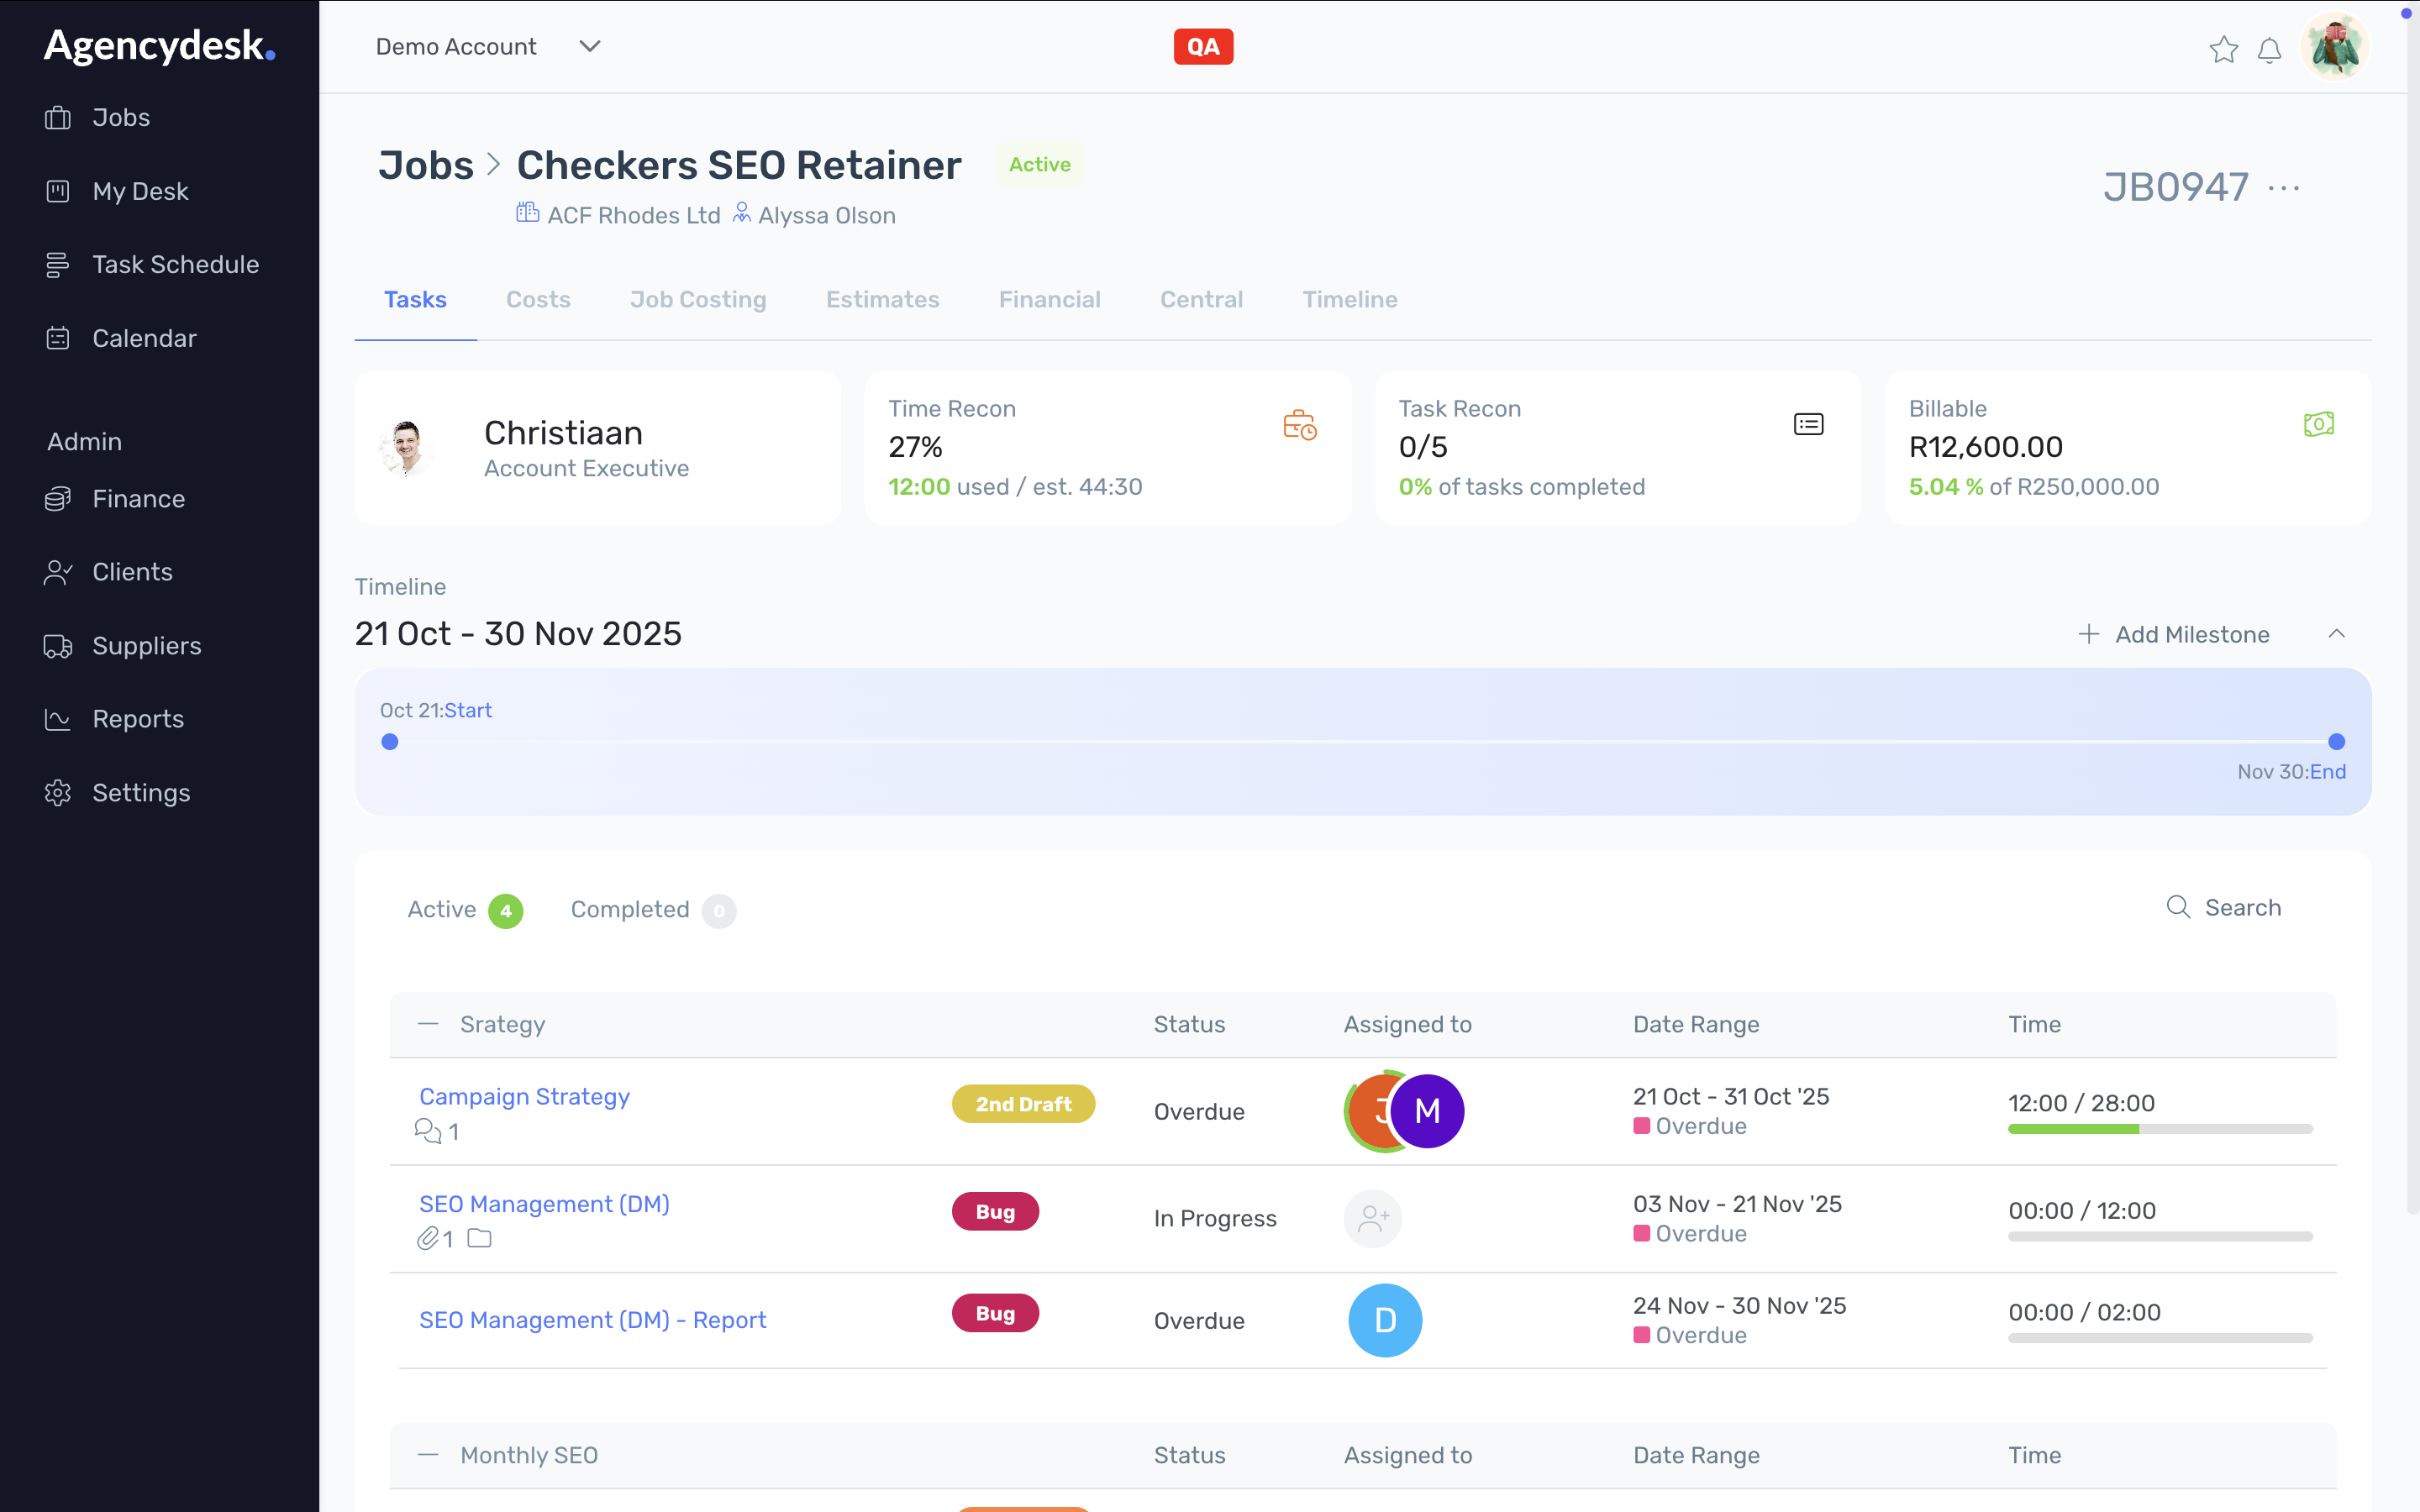The width and height of the screenshot is (2420, 1512).
Task: Open the folder icon on SEO Management (DM)
Action: [x=480, y=1238]
